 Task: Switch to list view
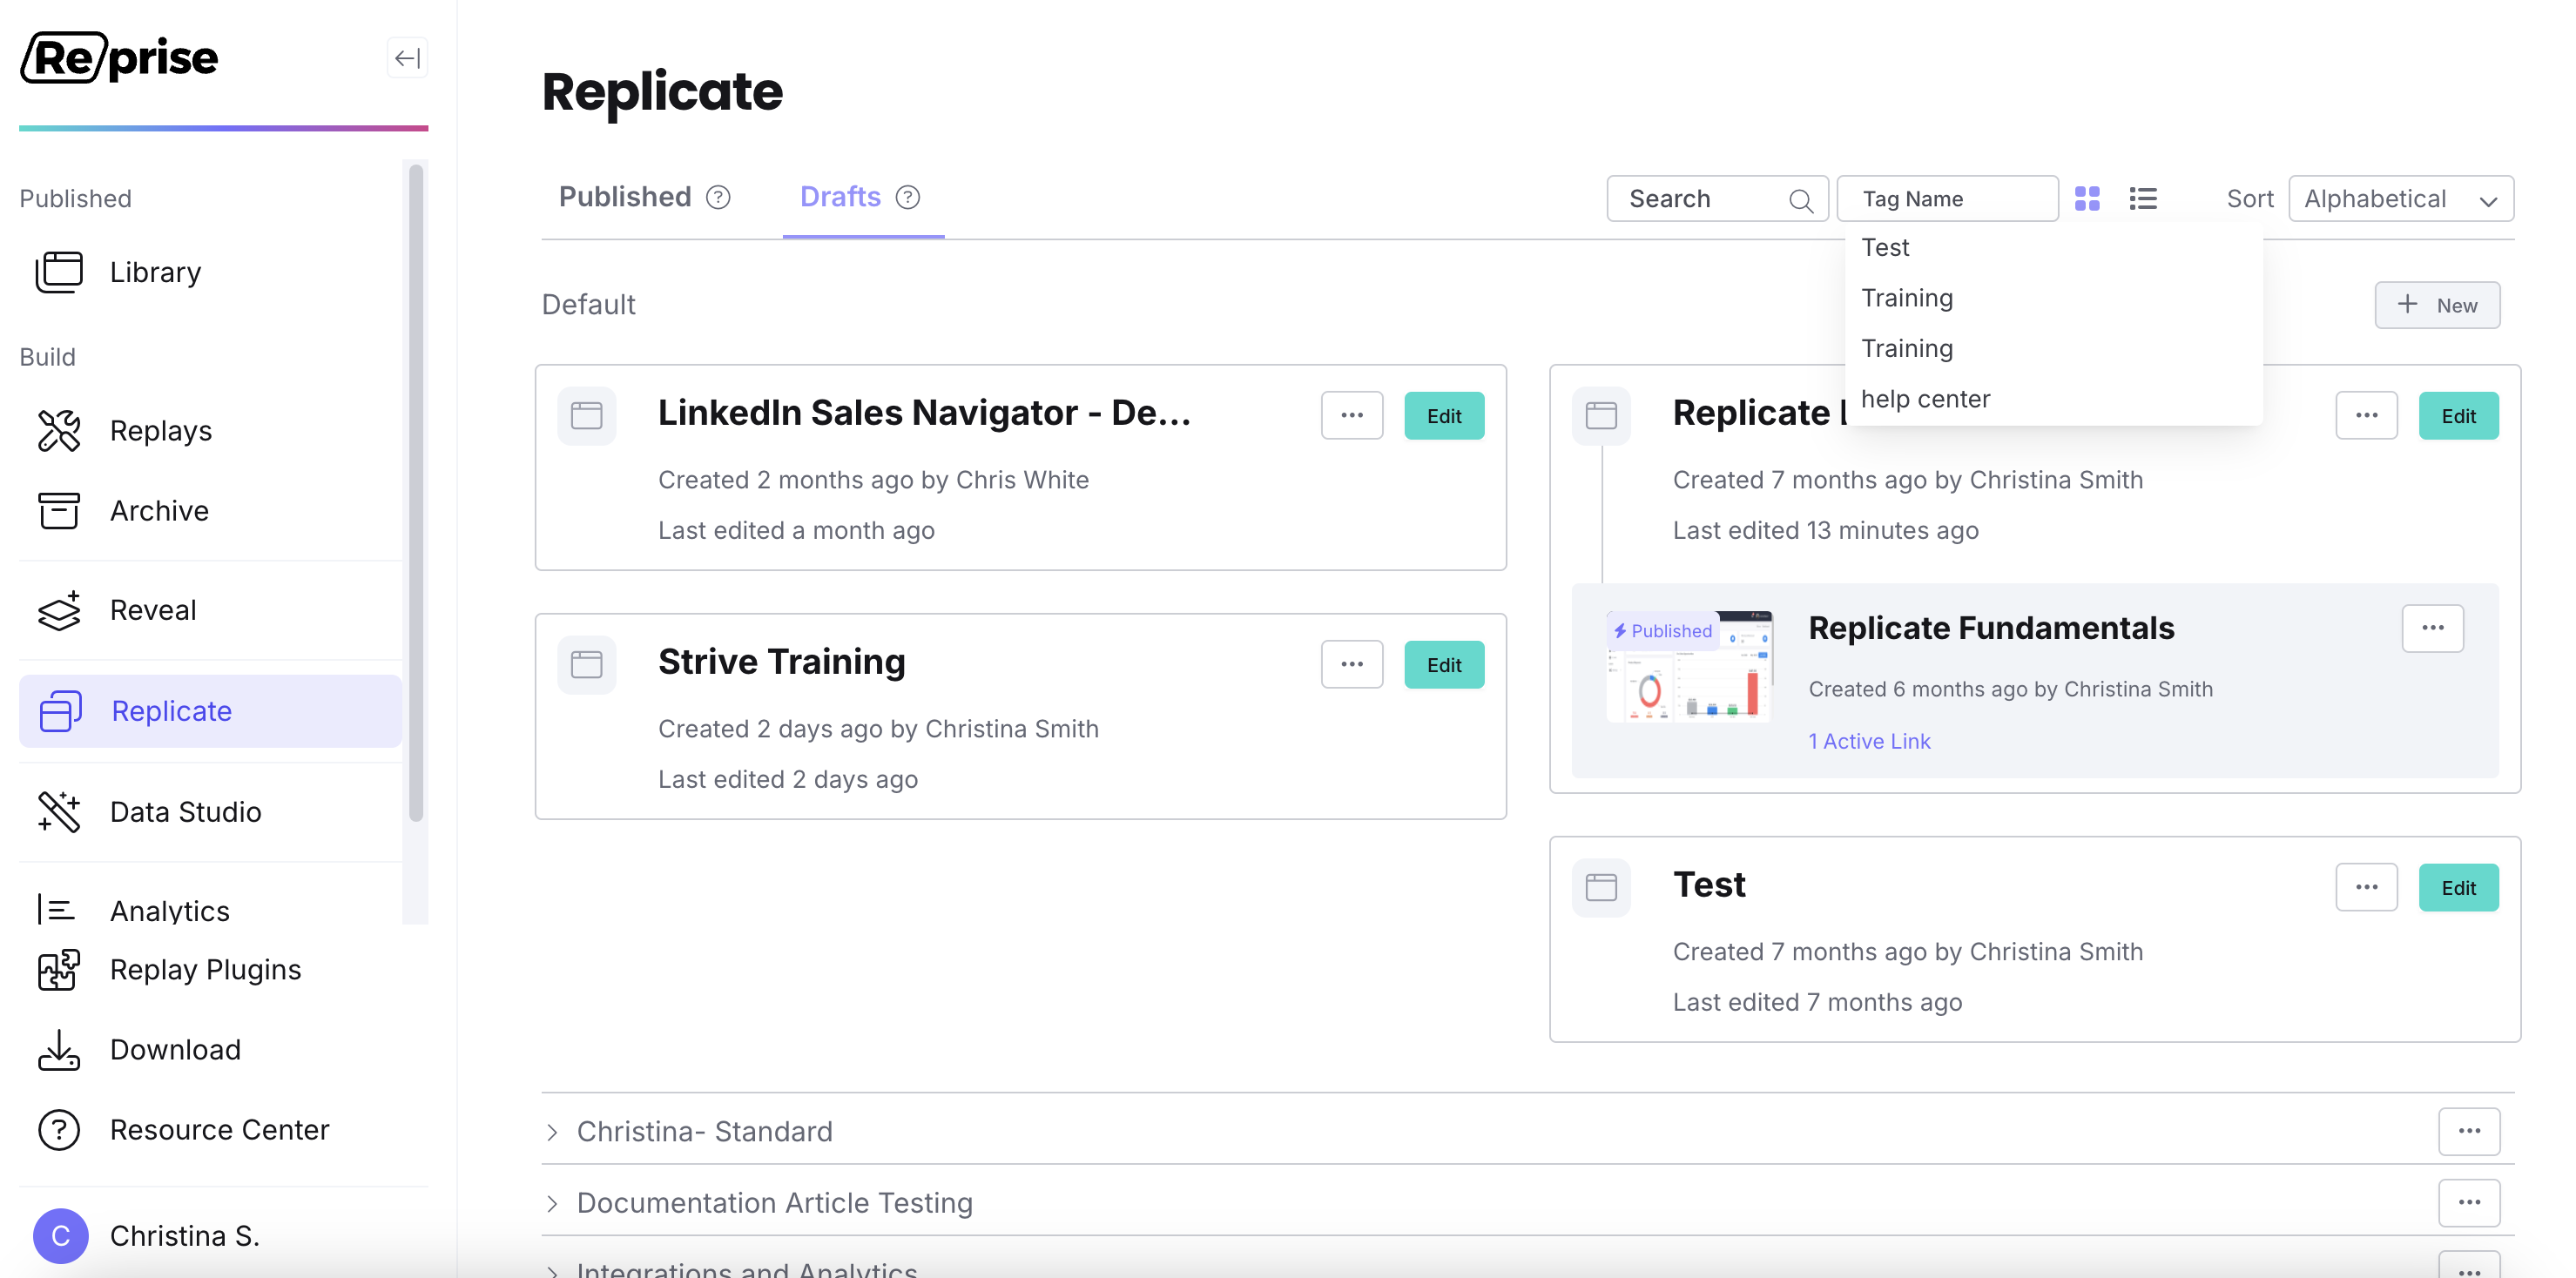coord(2142,199)
